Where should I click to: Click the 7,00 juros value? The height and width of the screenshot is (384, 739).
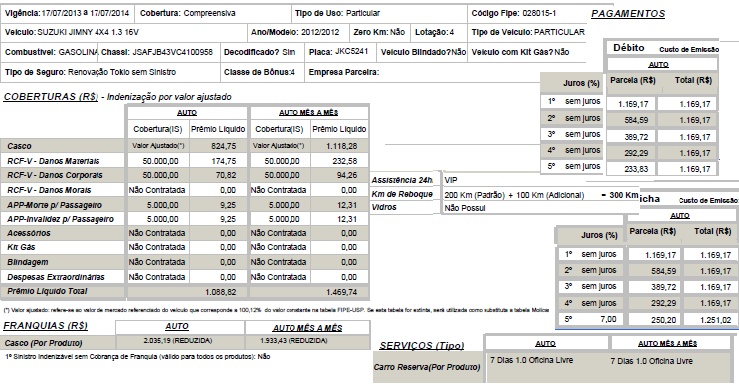pos(608,319)
